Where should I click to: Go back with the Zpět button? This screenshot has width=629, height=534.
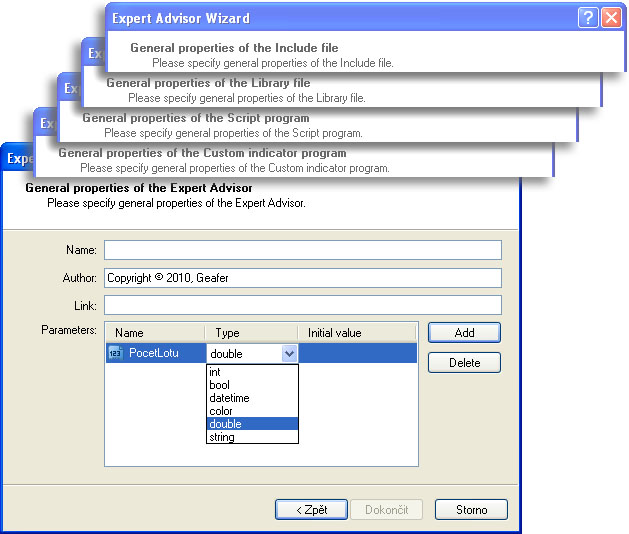(311, 510)
